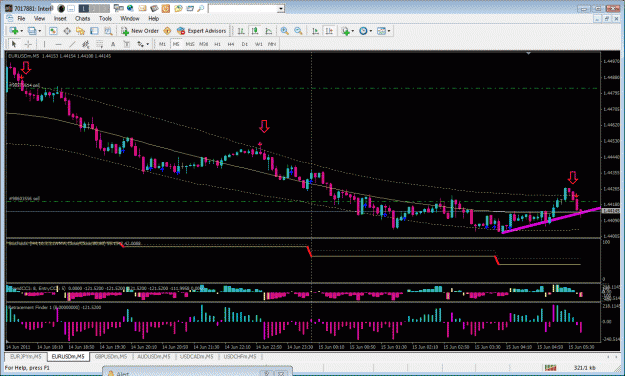This screenshot has width=625, height=376.
Task: Expand the Profiles dropdown arrow
Action: coord(39,31)
